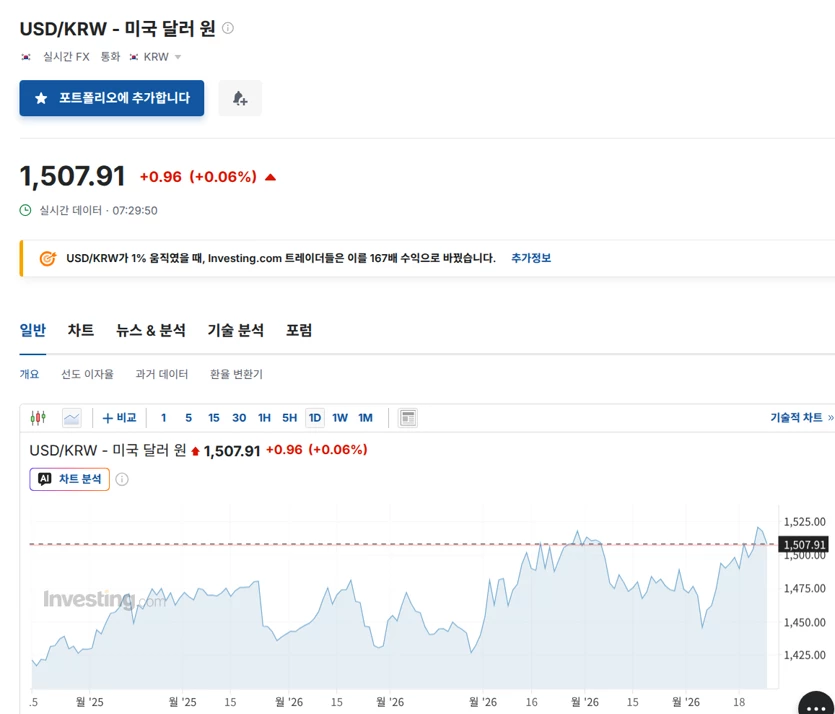Open the 환율 변환기 sub-tab
This screenshot has height=714, width=835.
point(236,374)
